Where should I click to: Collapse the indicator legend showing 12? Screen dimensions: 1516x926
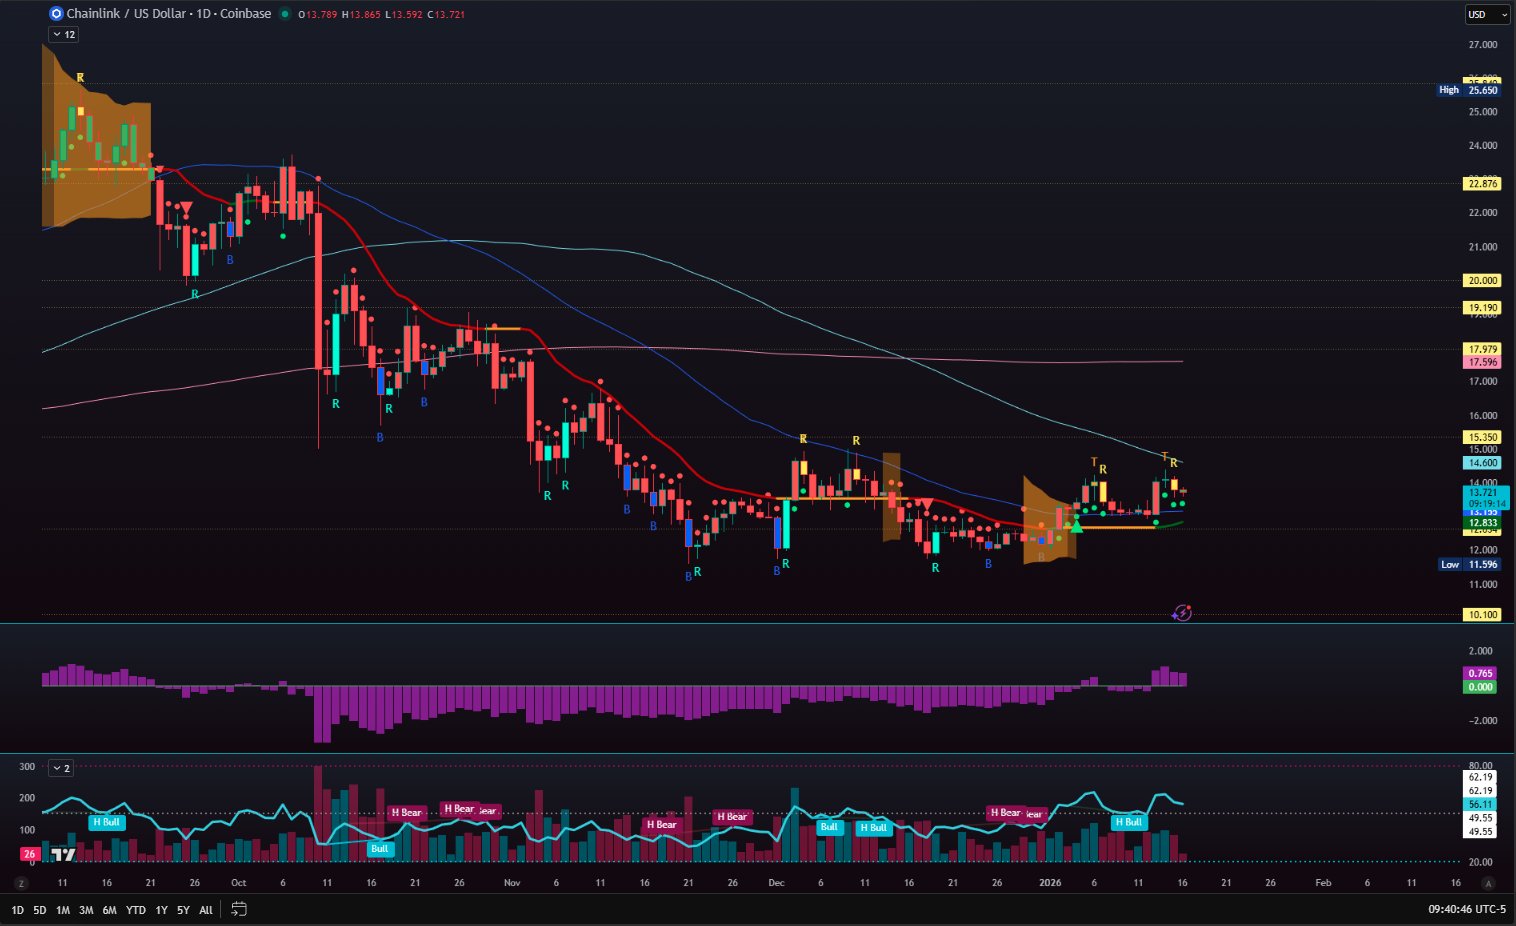coord(63,34)
